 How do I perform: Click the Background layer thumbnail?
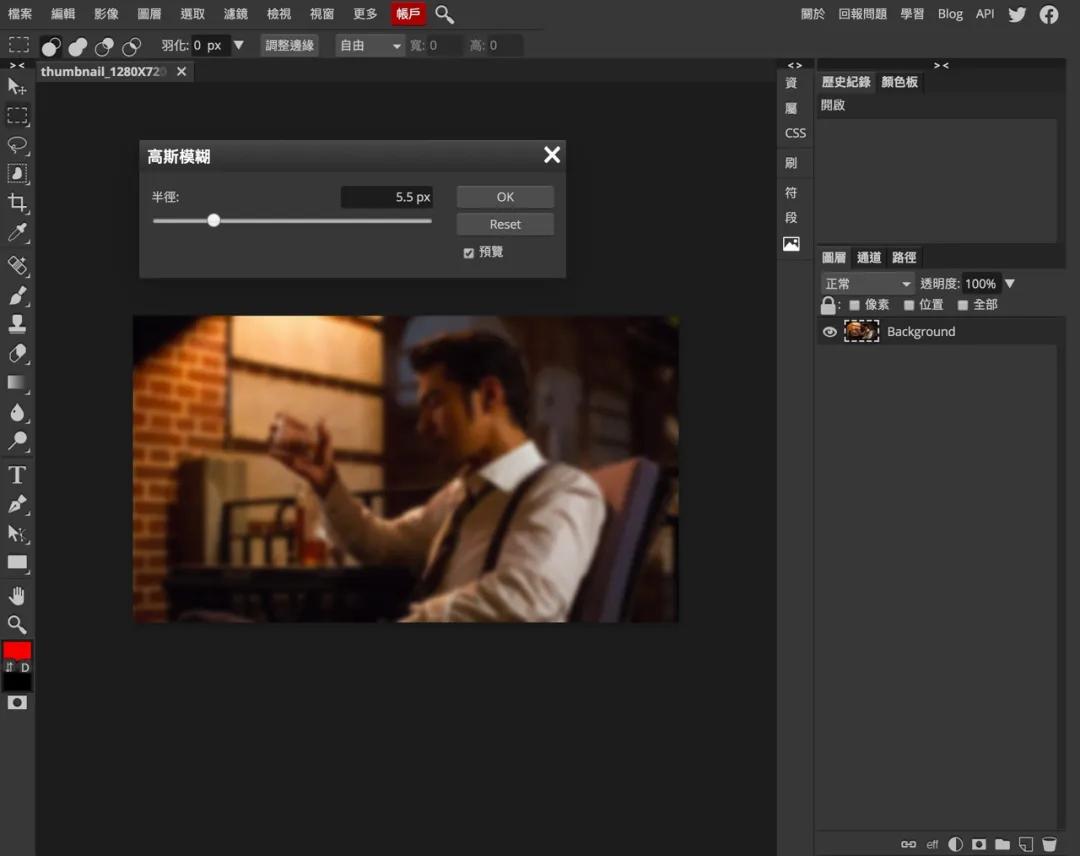pyautogui.click(x=861, y=331)
